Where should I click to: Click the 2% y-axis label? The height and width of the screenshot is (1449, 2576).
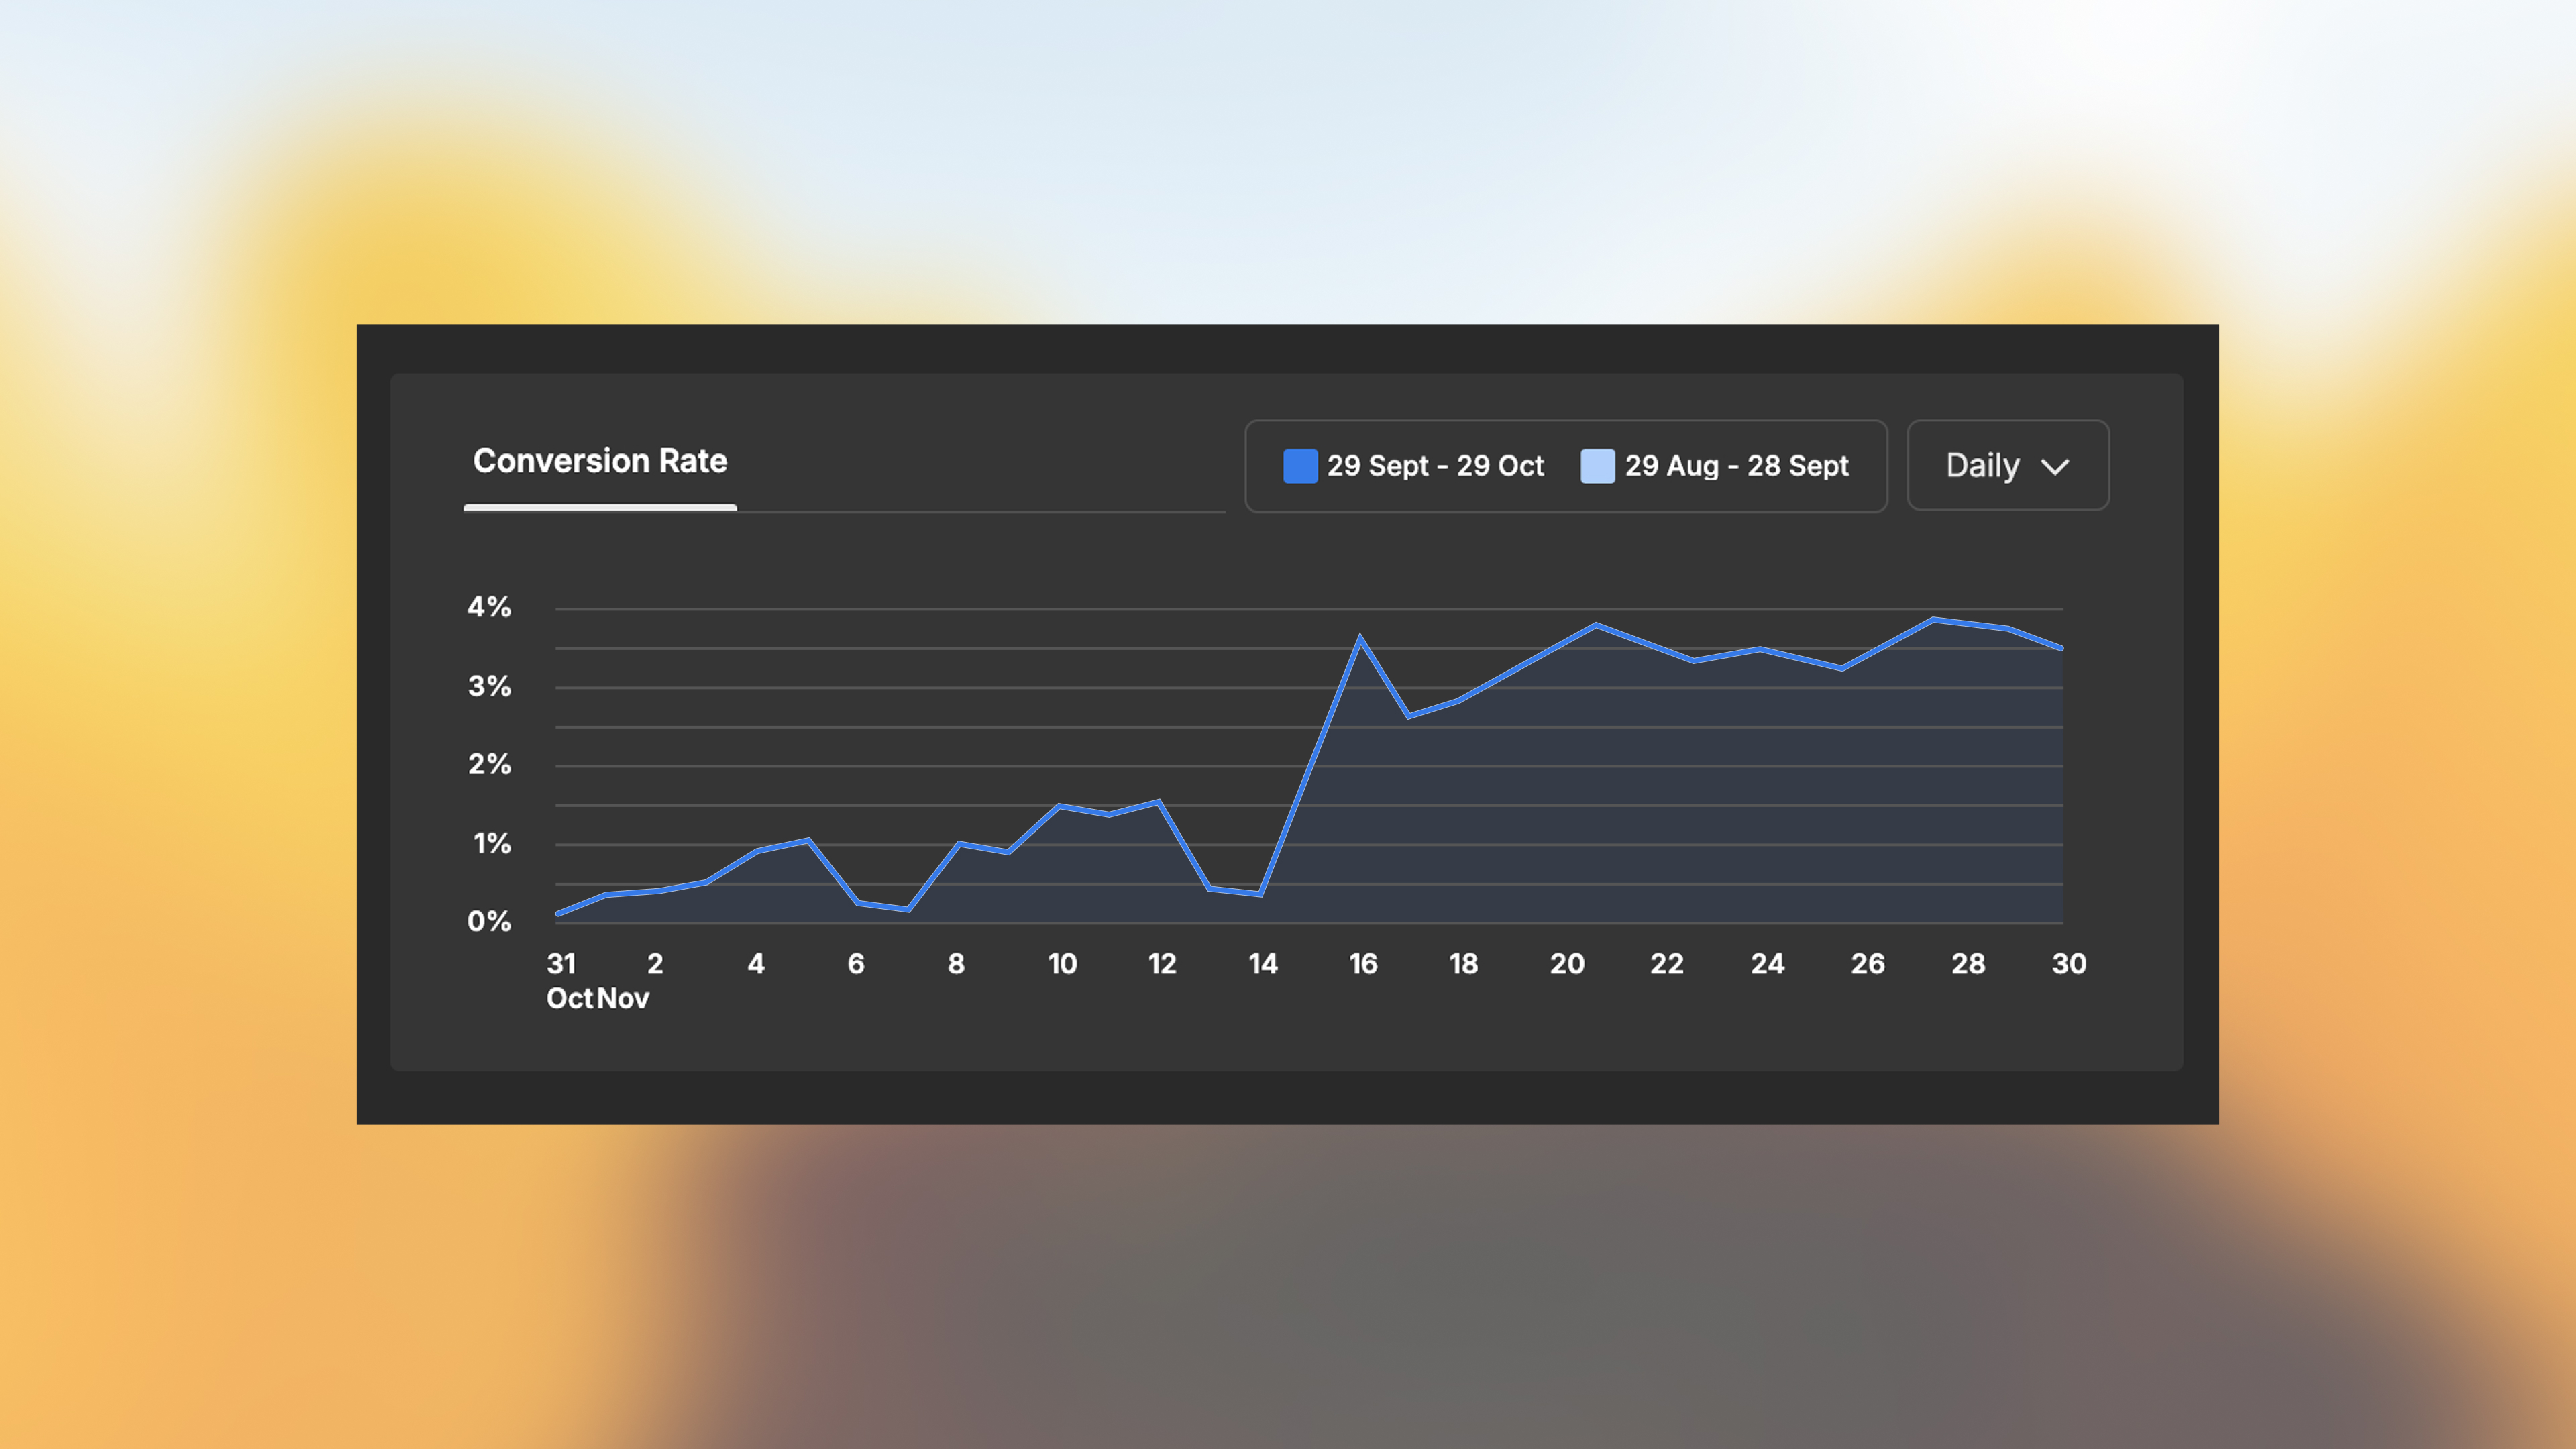click(489, 765)
